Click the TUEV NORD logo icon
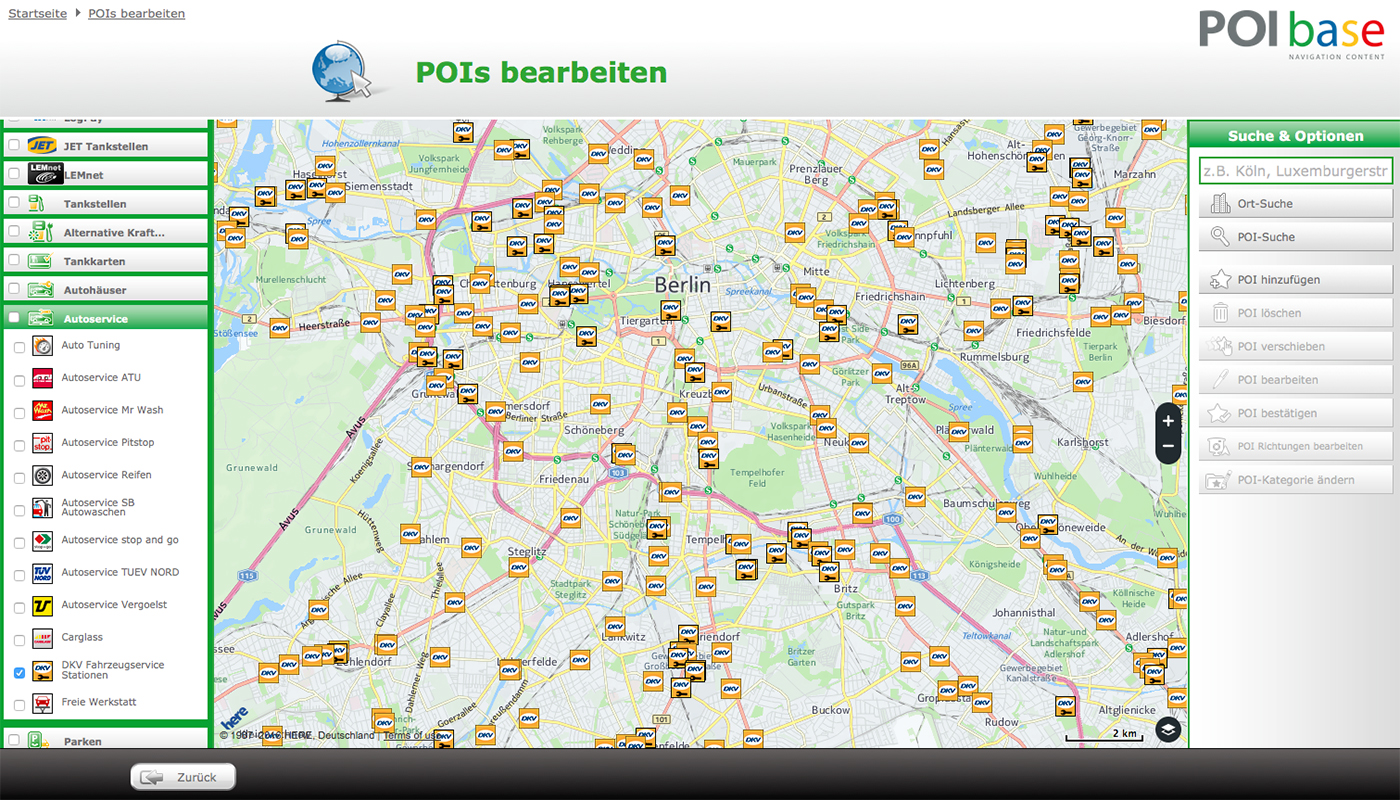This screenshot has width=1400, height=800. coord(43,573)
